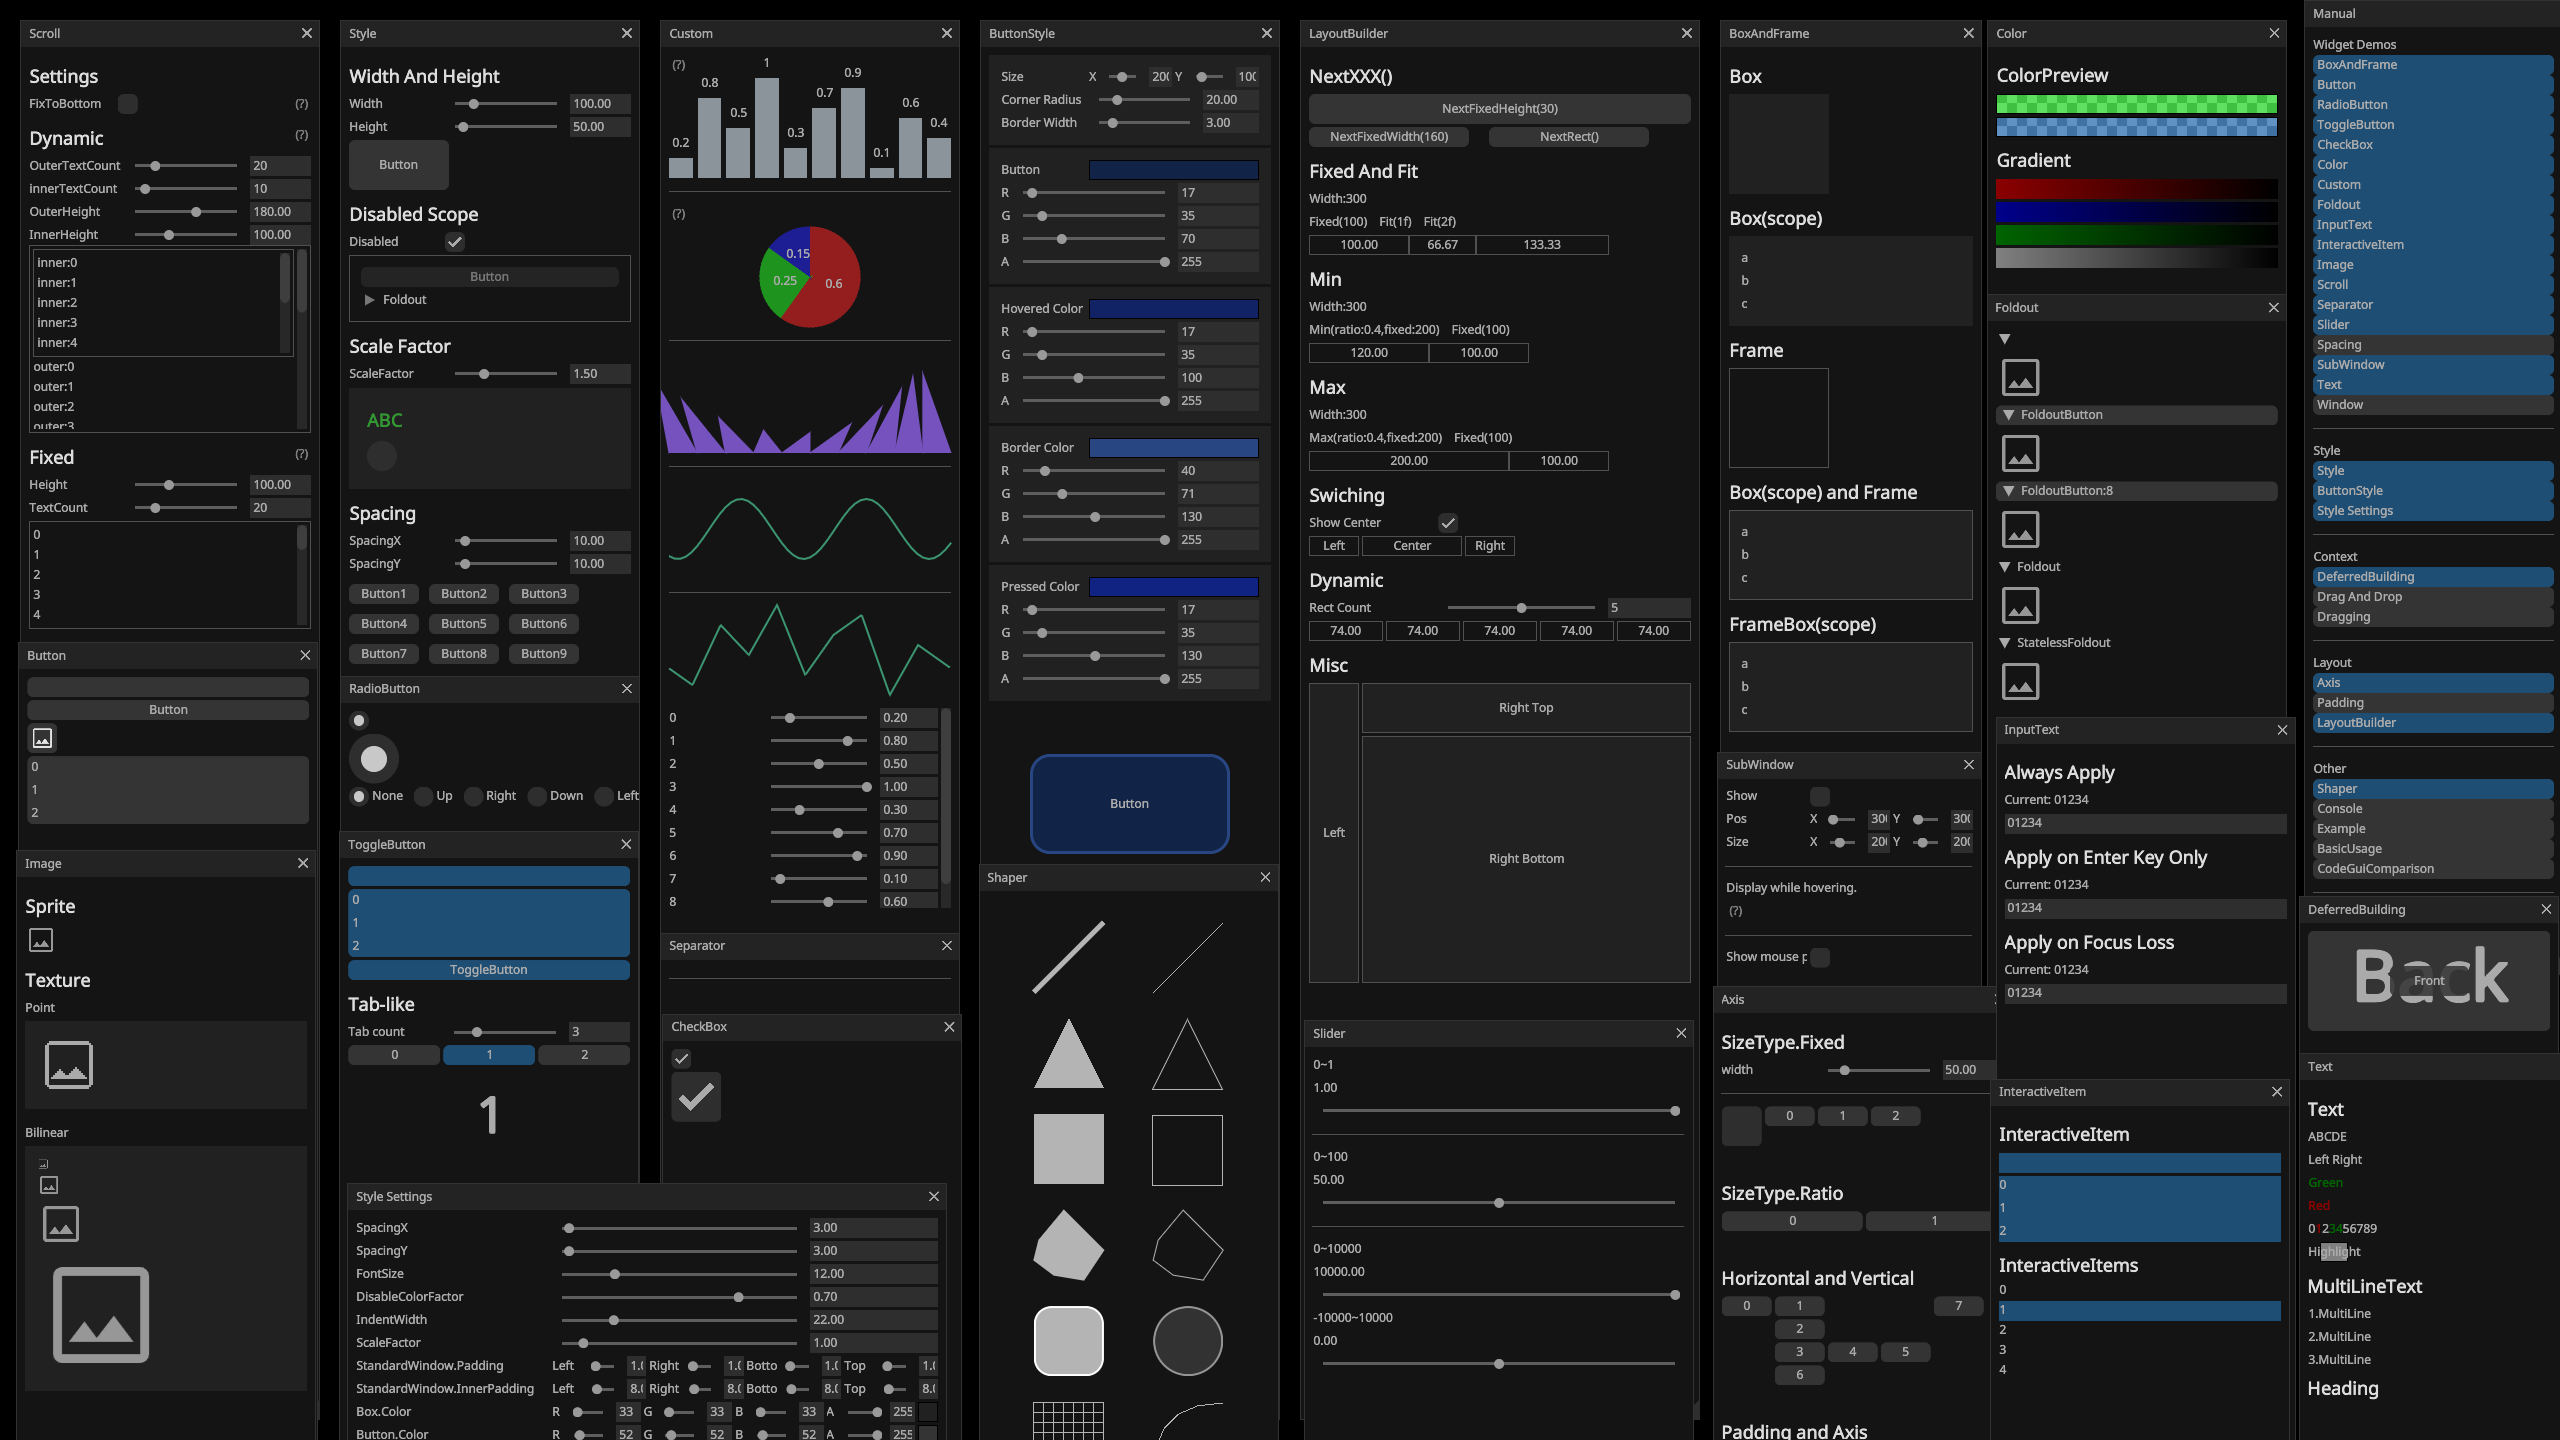This screenshot has width=2560, height=1440.
Task: Click the Sprite image icon in Image panel
Action: (41, 940)
